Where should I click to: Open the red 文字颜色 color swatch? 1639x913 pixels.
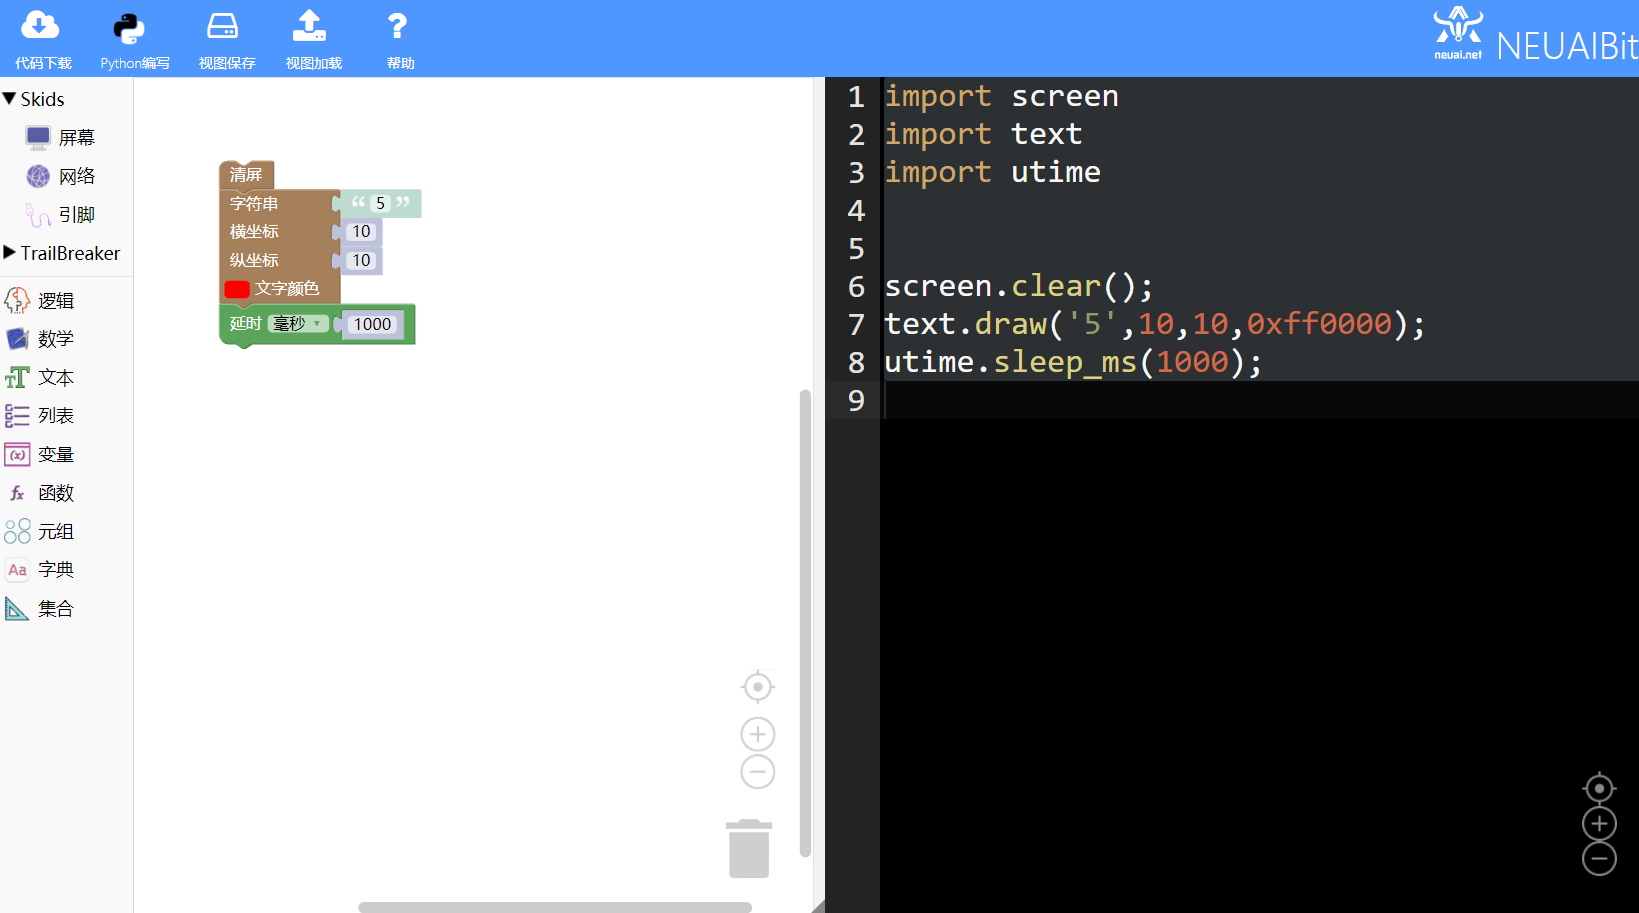click(237, 289)
